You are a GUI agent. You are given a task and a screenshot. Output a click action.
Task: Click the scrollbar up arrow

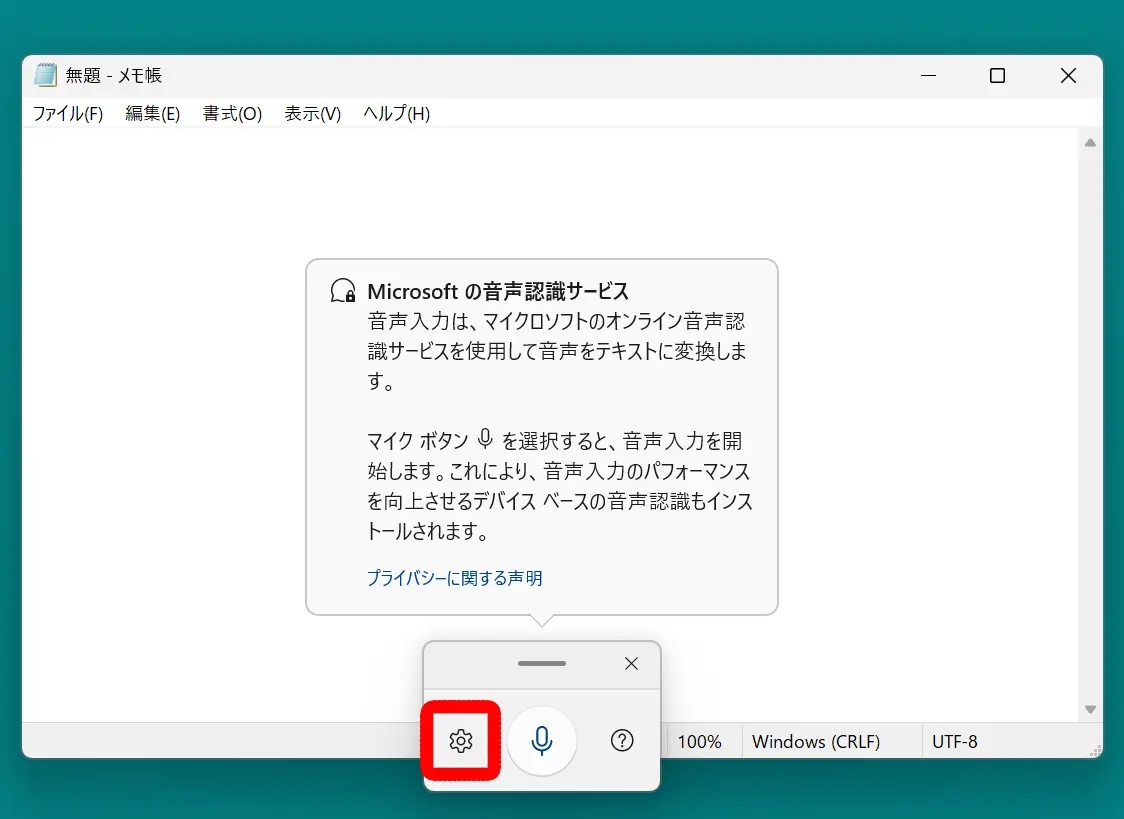click(1090, 142)
